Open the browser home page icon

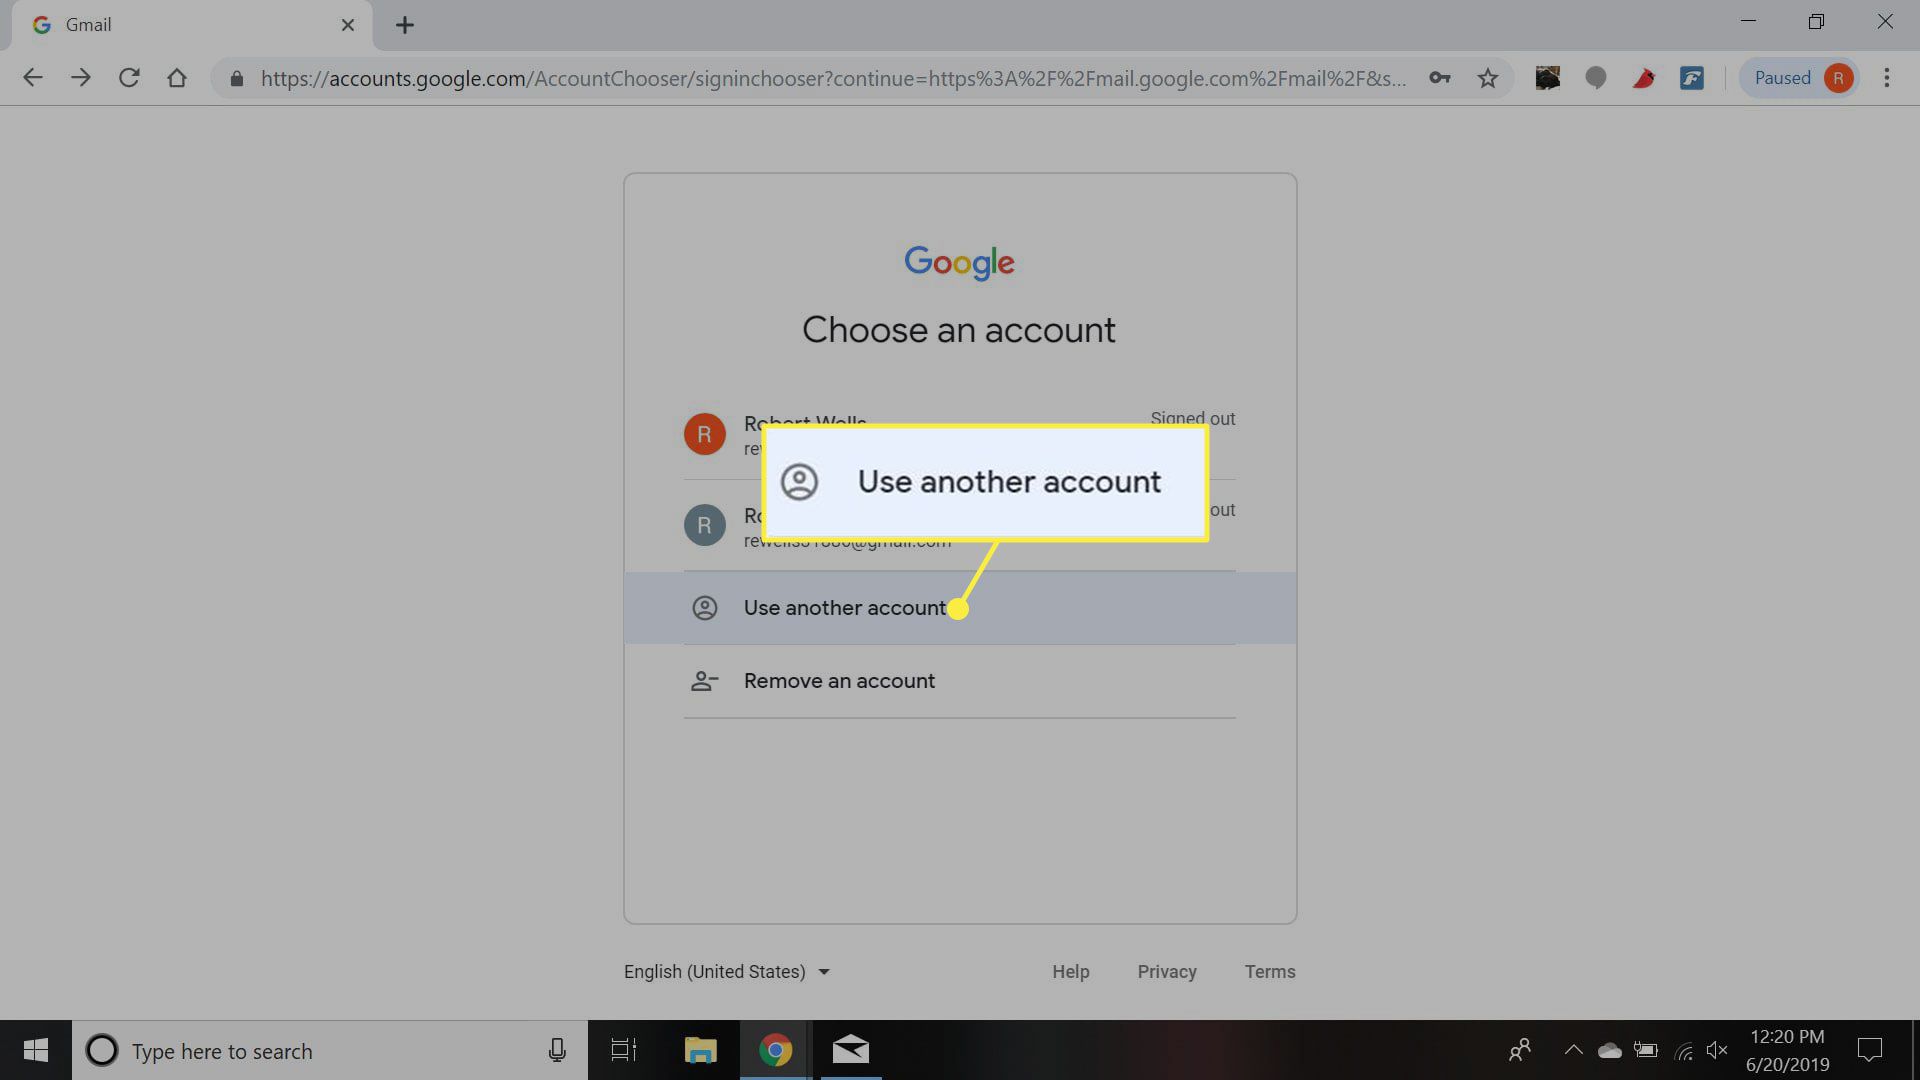point(177,78)
